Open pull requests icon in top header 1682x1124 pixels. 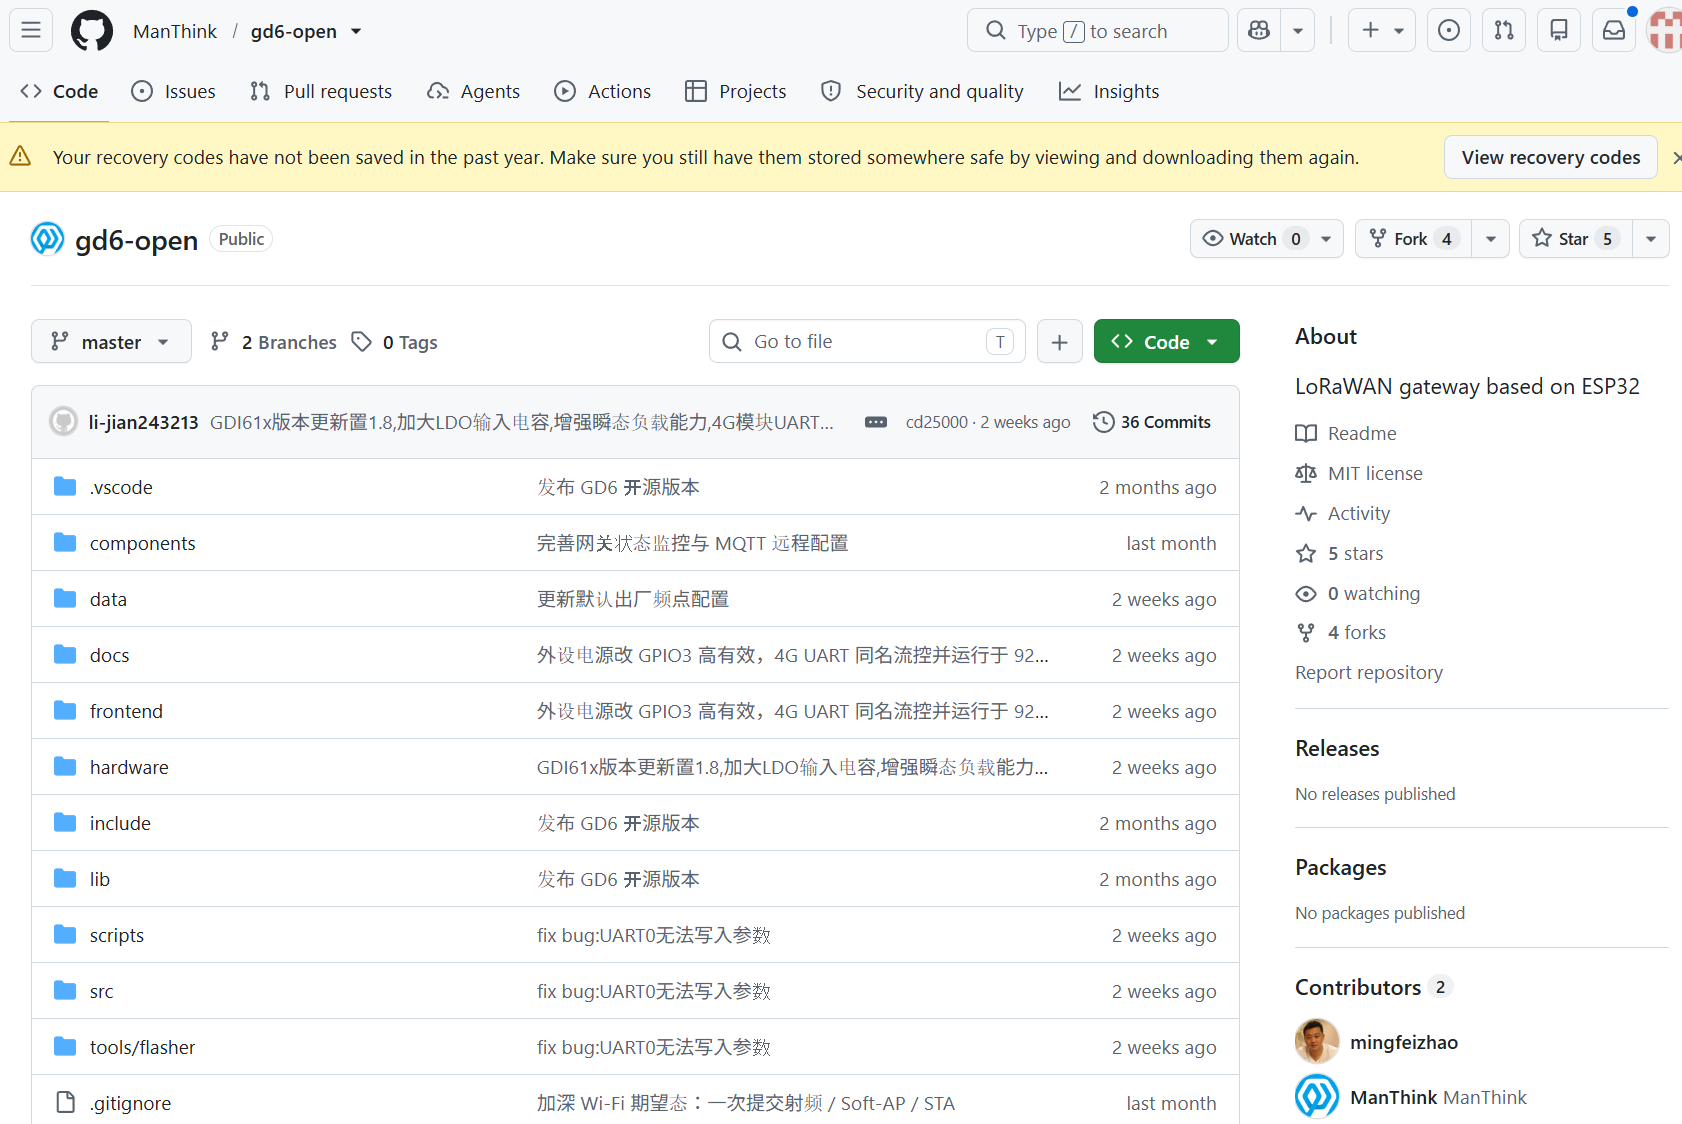pos(1504,31)
